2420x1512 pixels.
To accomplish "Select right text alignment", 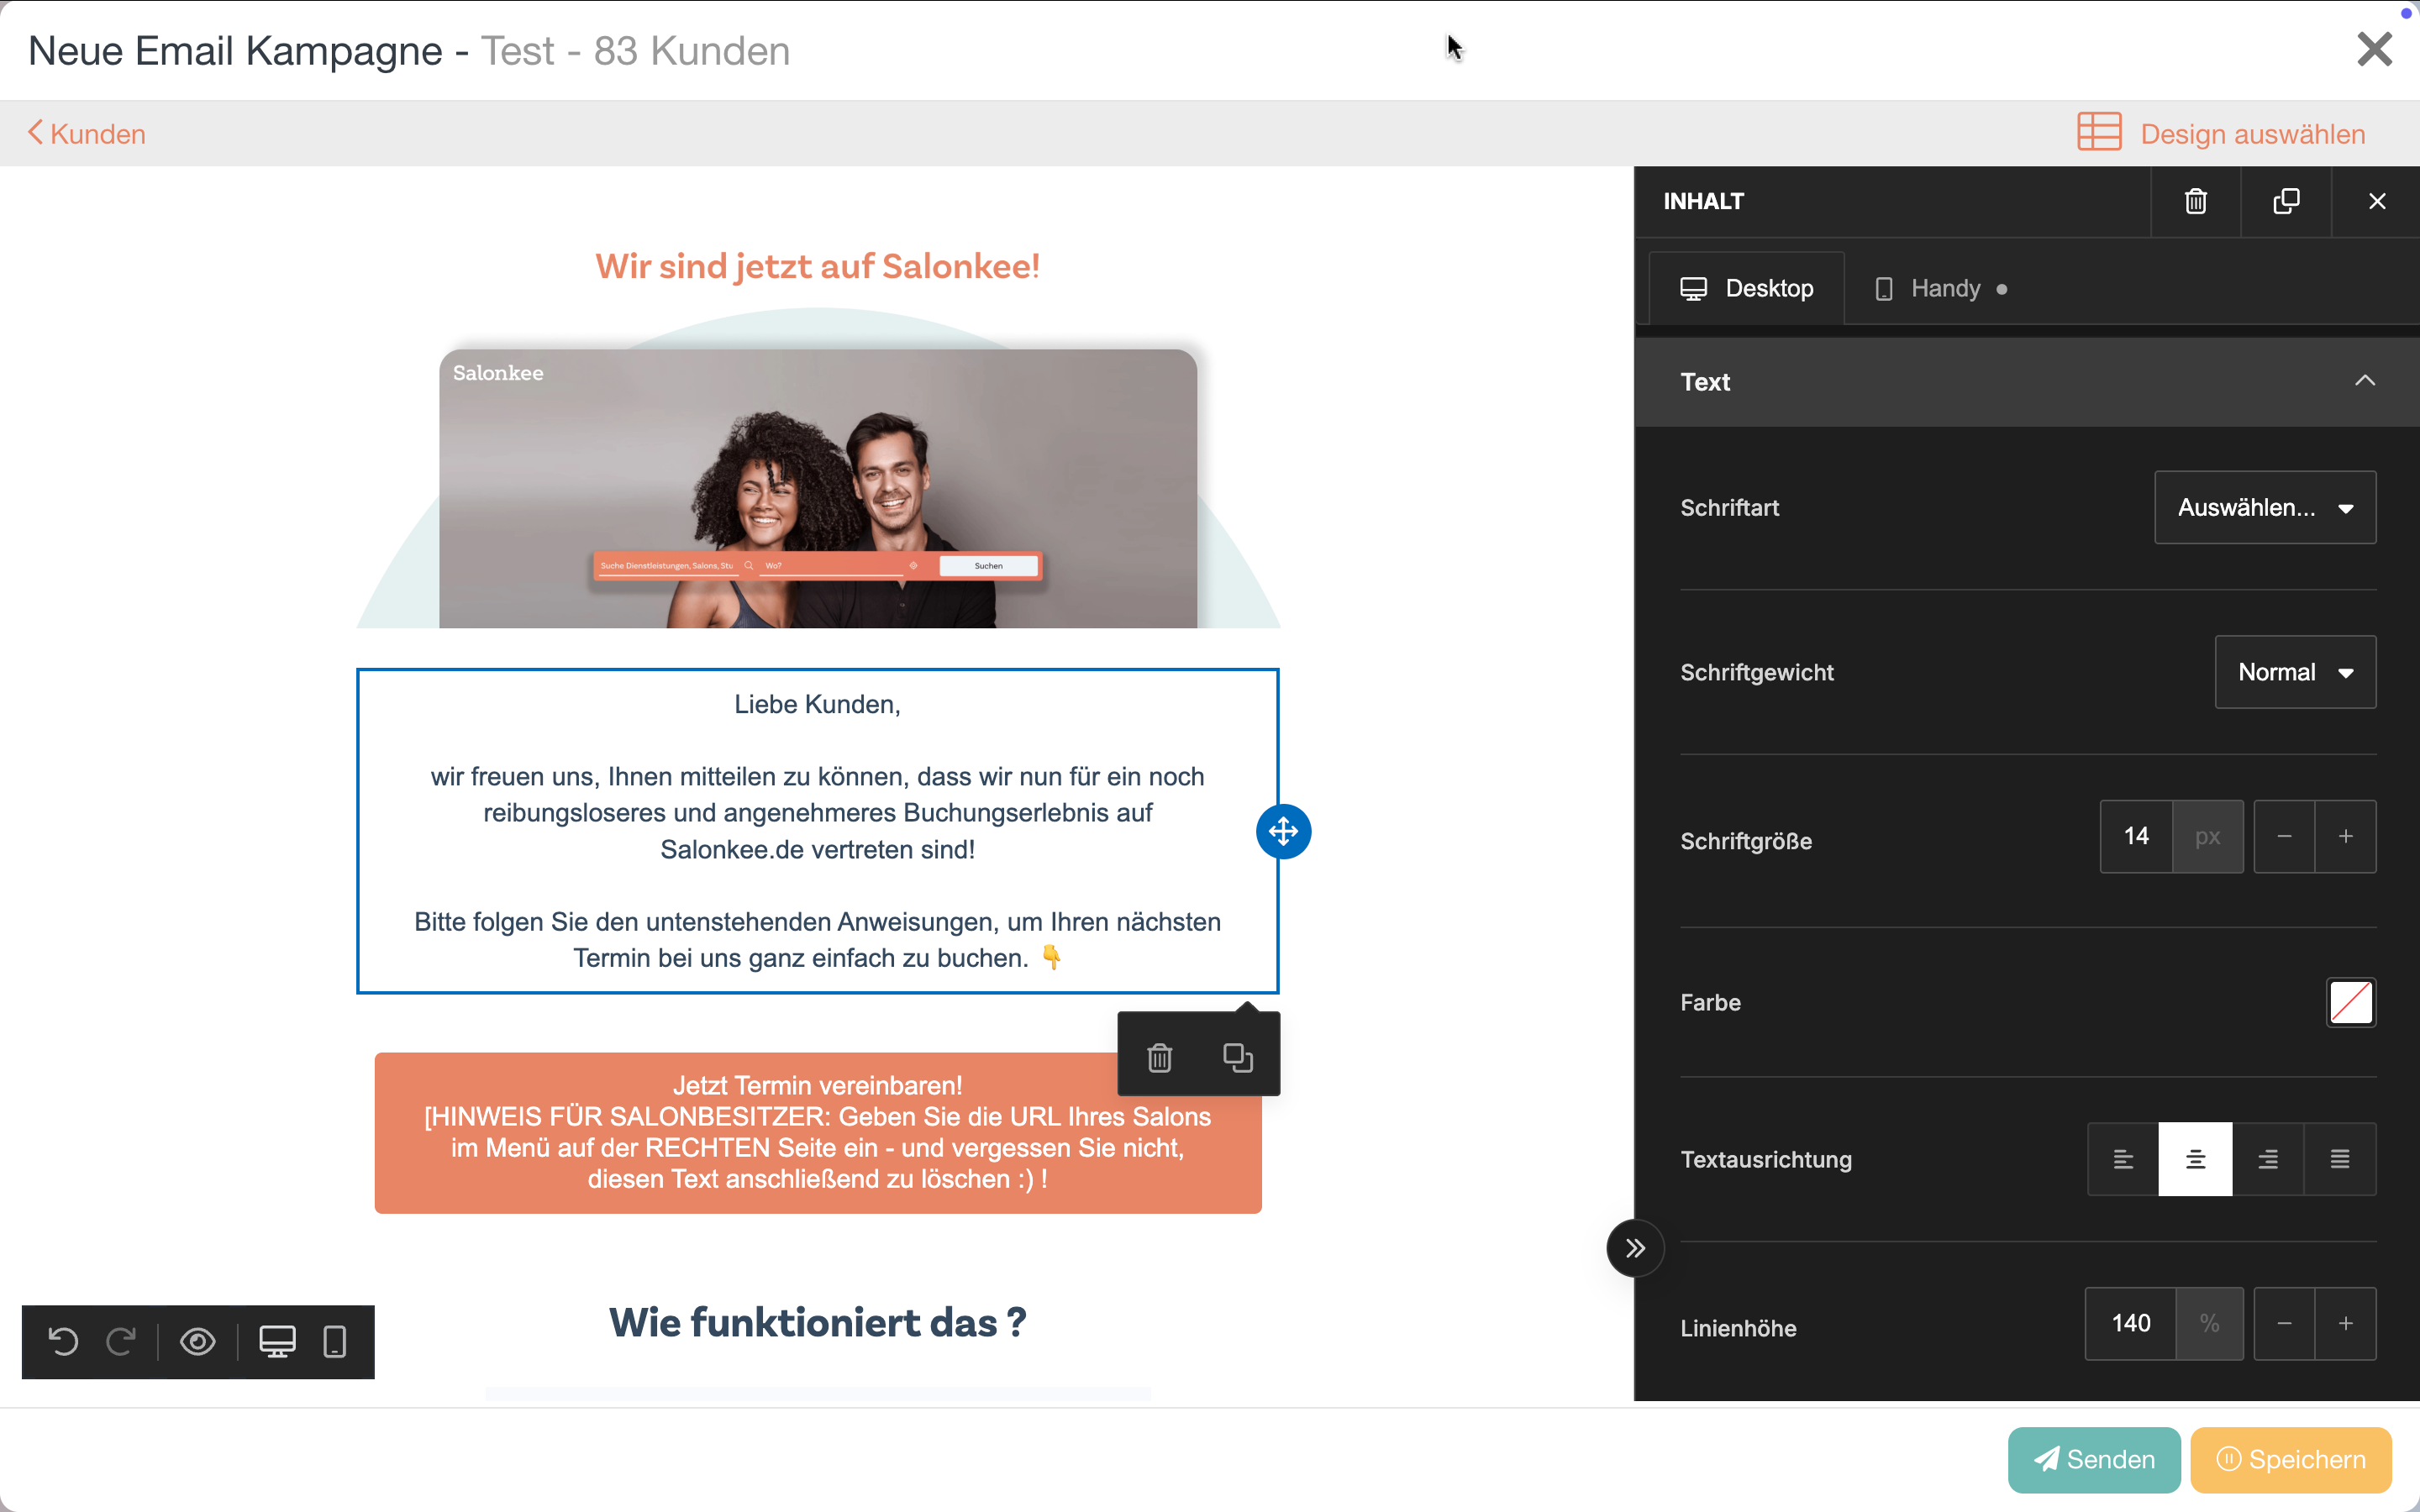I will pos(2268,1159).
